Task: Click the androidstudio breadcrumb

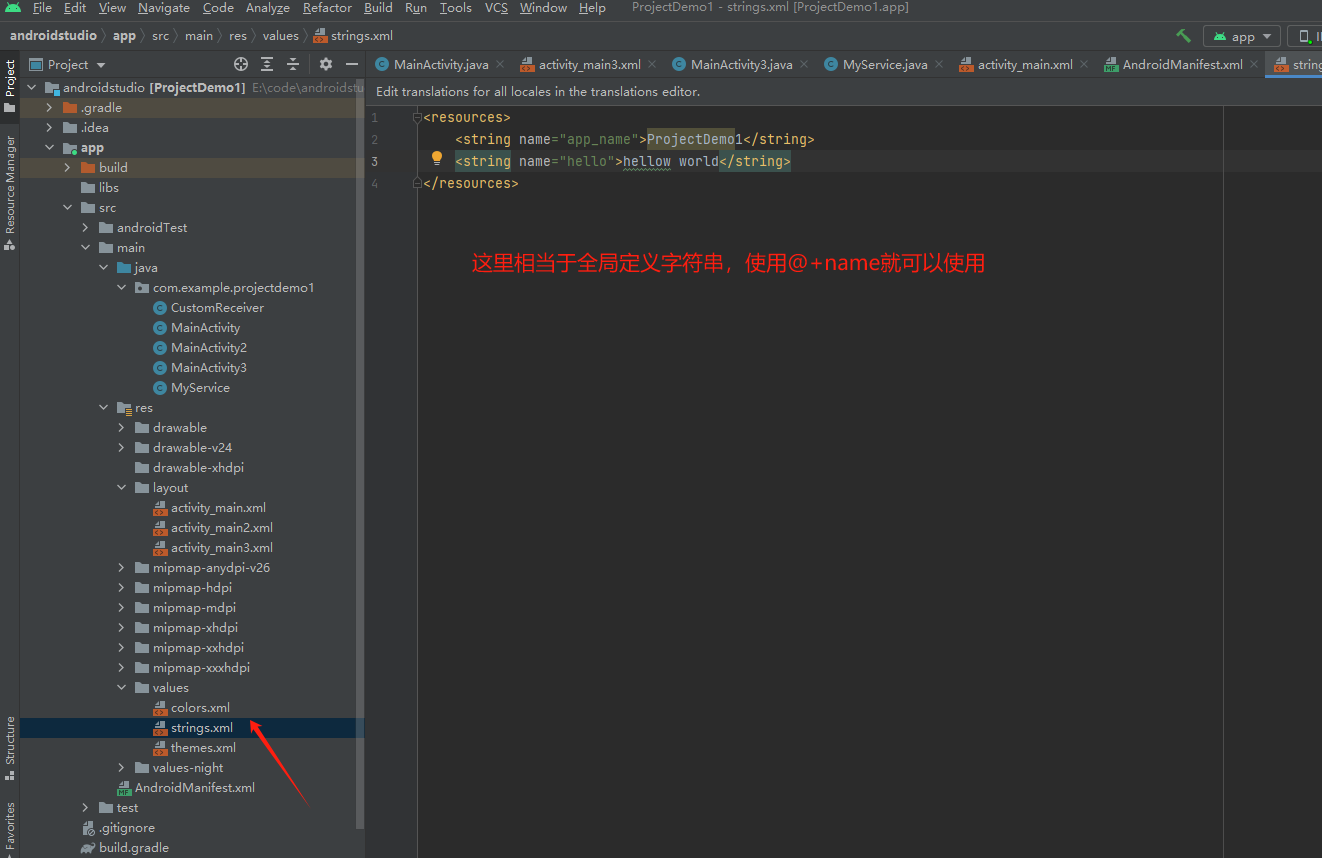Action: [53, 36]
